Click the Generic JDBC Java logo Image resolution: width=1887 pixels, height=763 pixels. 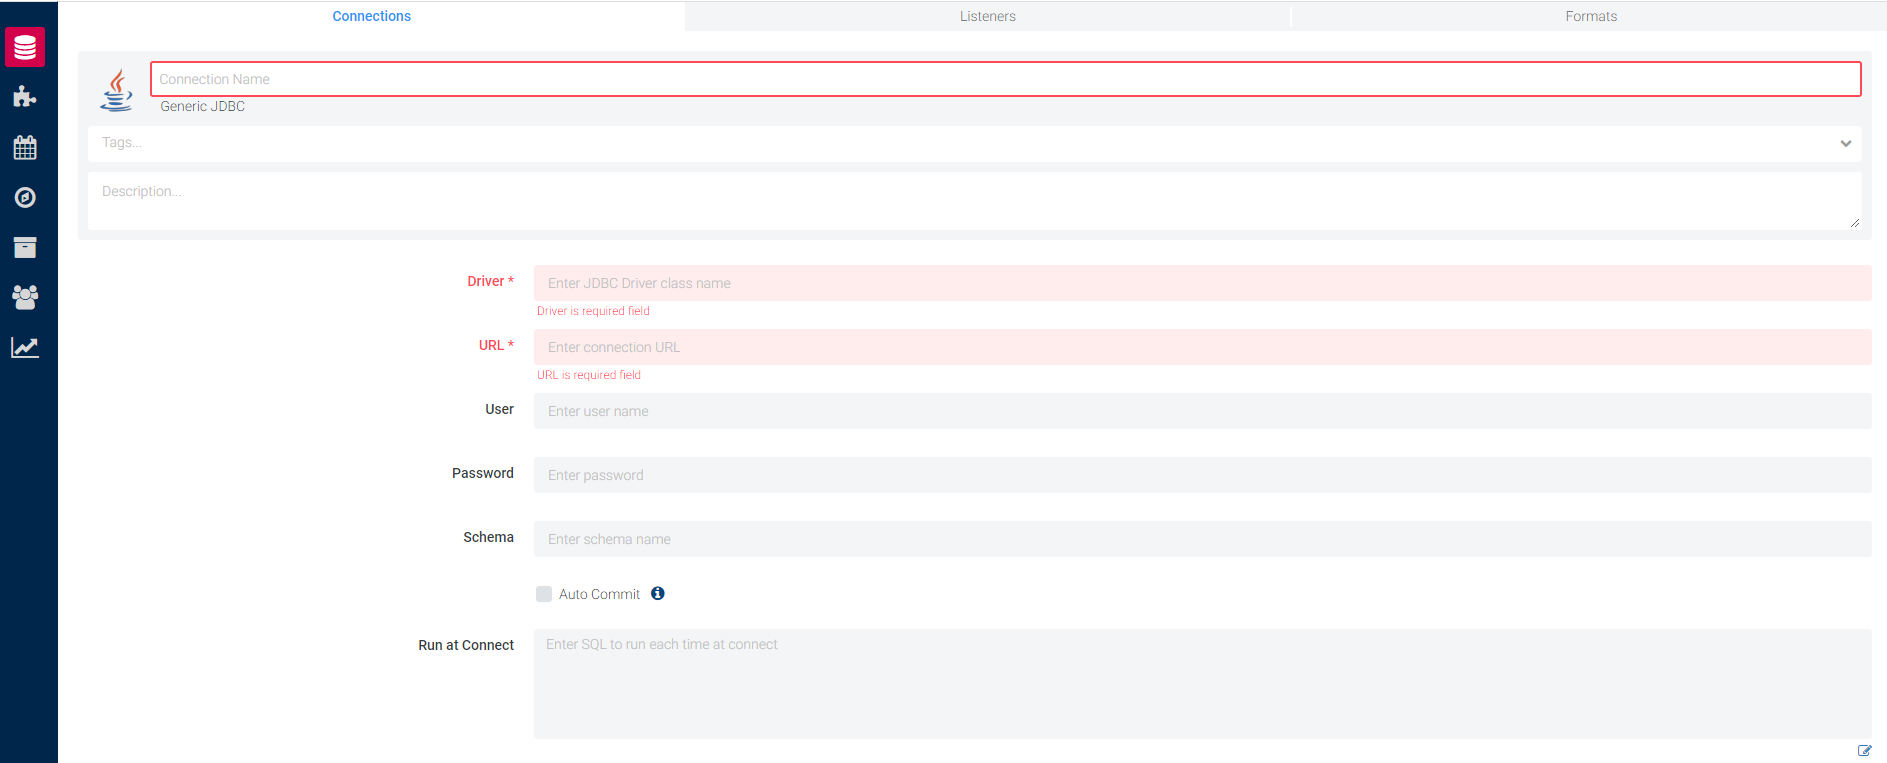117,90
